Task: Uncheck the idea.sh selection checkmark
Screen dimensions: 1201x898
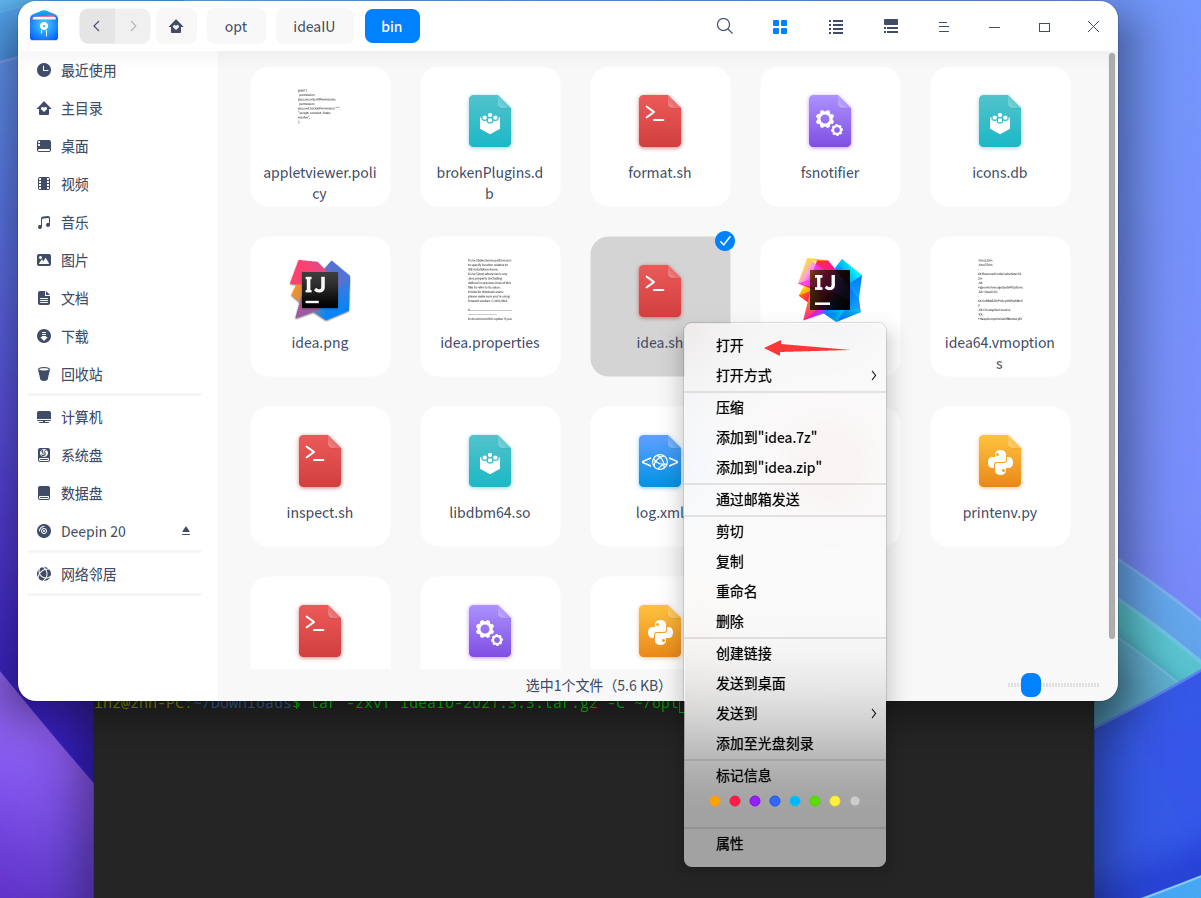Action: (725, 241)
